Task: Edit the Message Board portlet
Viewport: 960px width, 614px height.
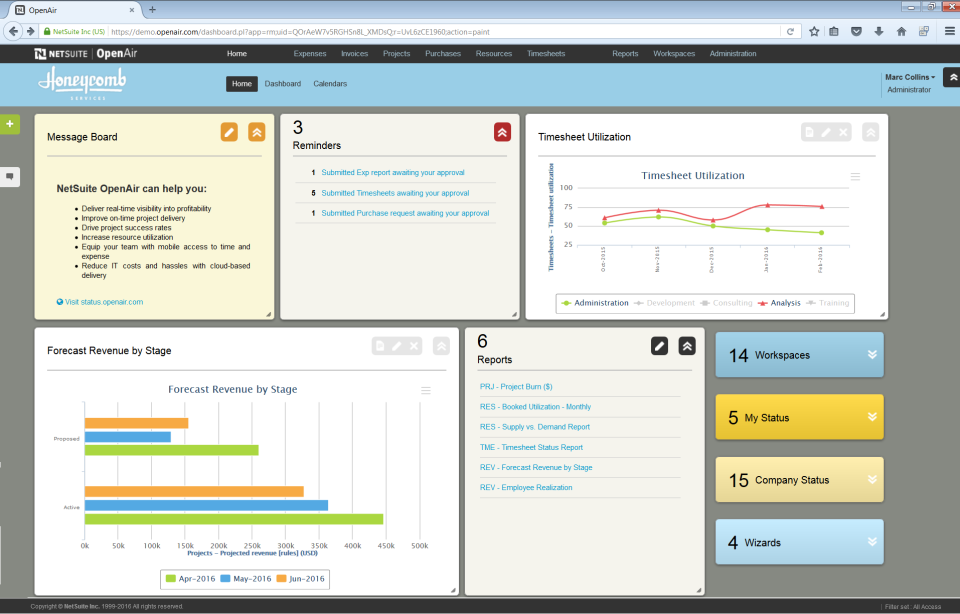Action: [x=228, y=131]
